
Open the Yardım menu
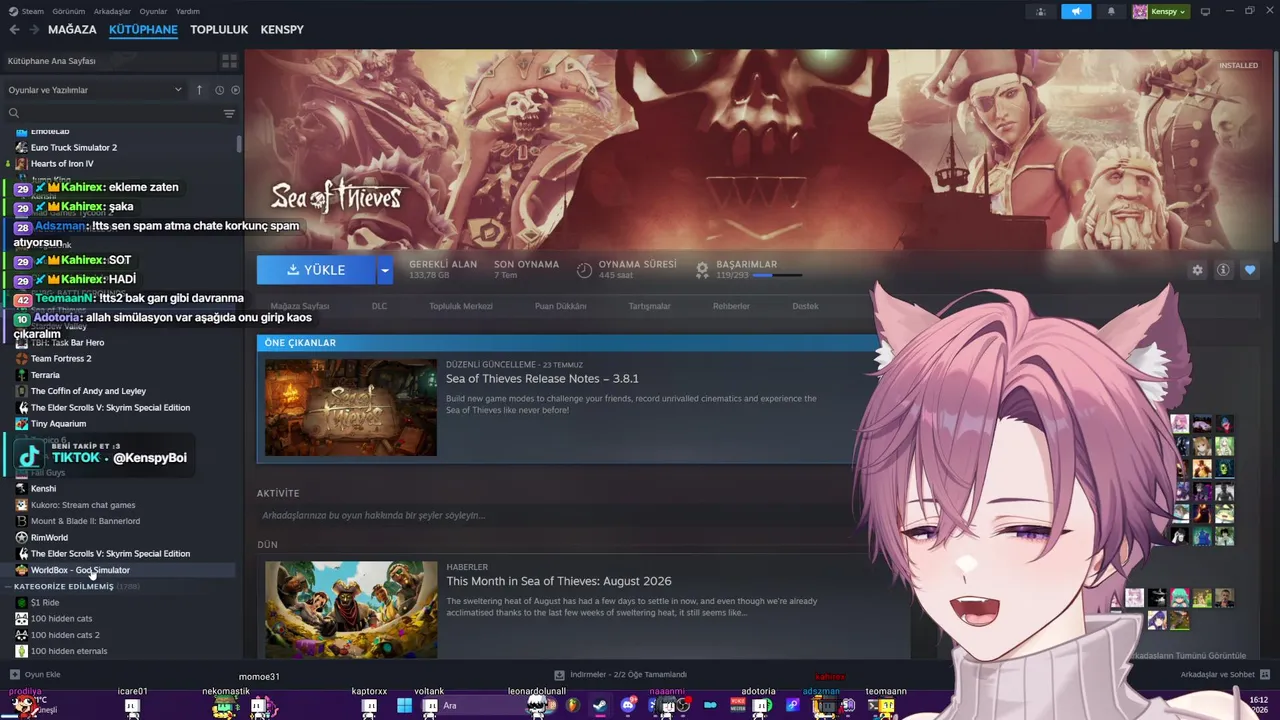coord(188,11)
